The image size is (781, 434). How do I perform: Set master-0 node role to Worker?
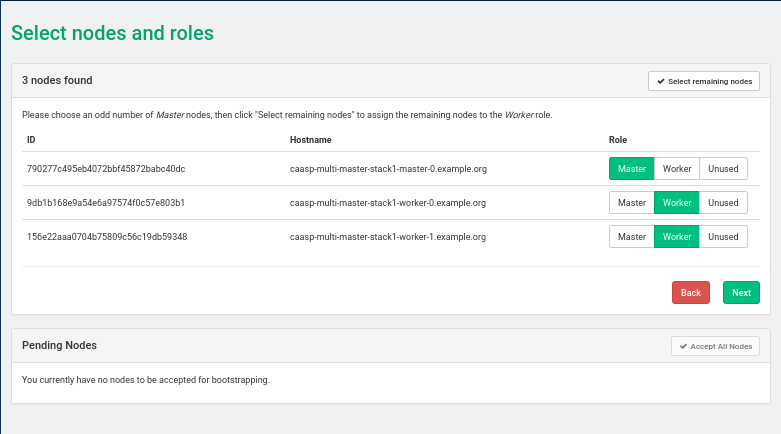coord(677,169)
